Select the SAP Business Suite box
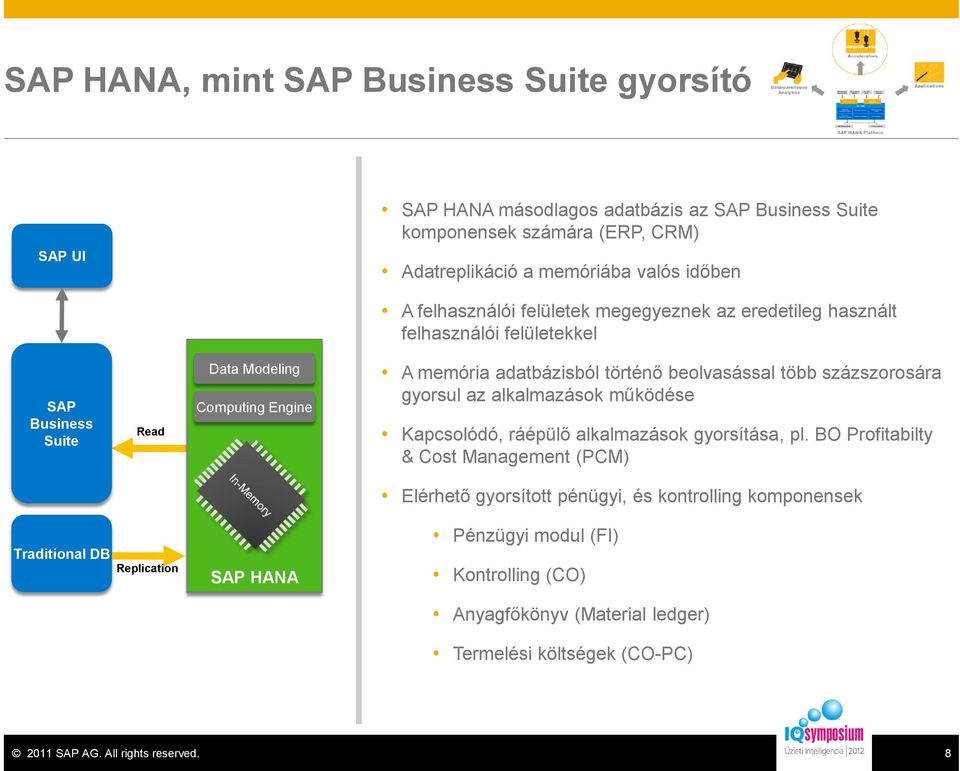The height and width of the screenshot is (771, 960). [x=61, y=423]
